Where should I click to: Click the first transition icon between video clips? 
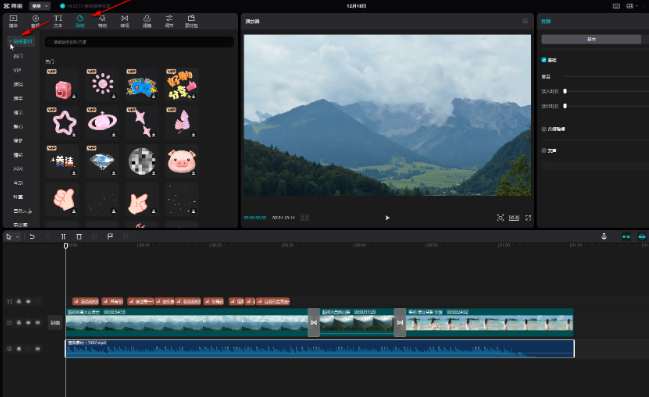314,322
